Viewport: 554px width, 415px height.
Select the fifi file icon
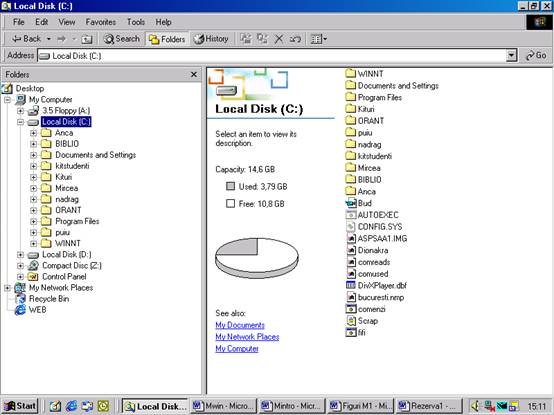351,332
